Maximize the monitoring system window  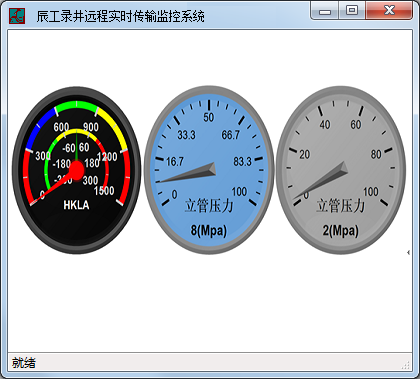[x=352, y=11]
